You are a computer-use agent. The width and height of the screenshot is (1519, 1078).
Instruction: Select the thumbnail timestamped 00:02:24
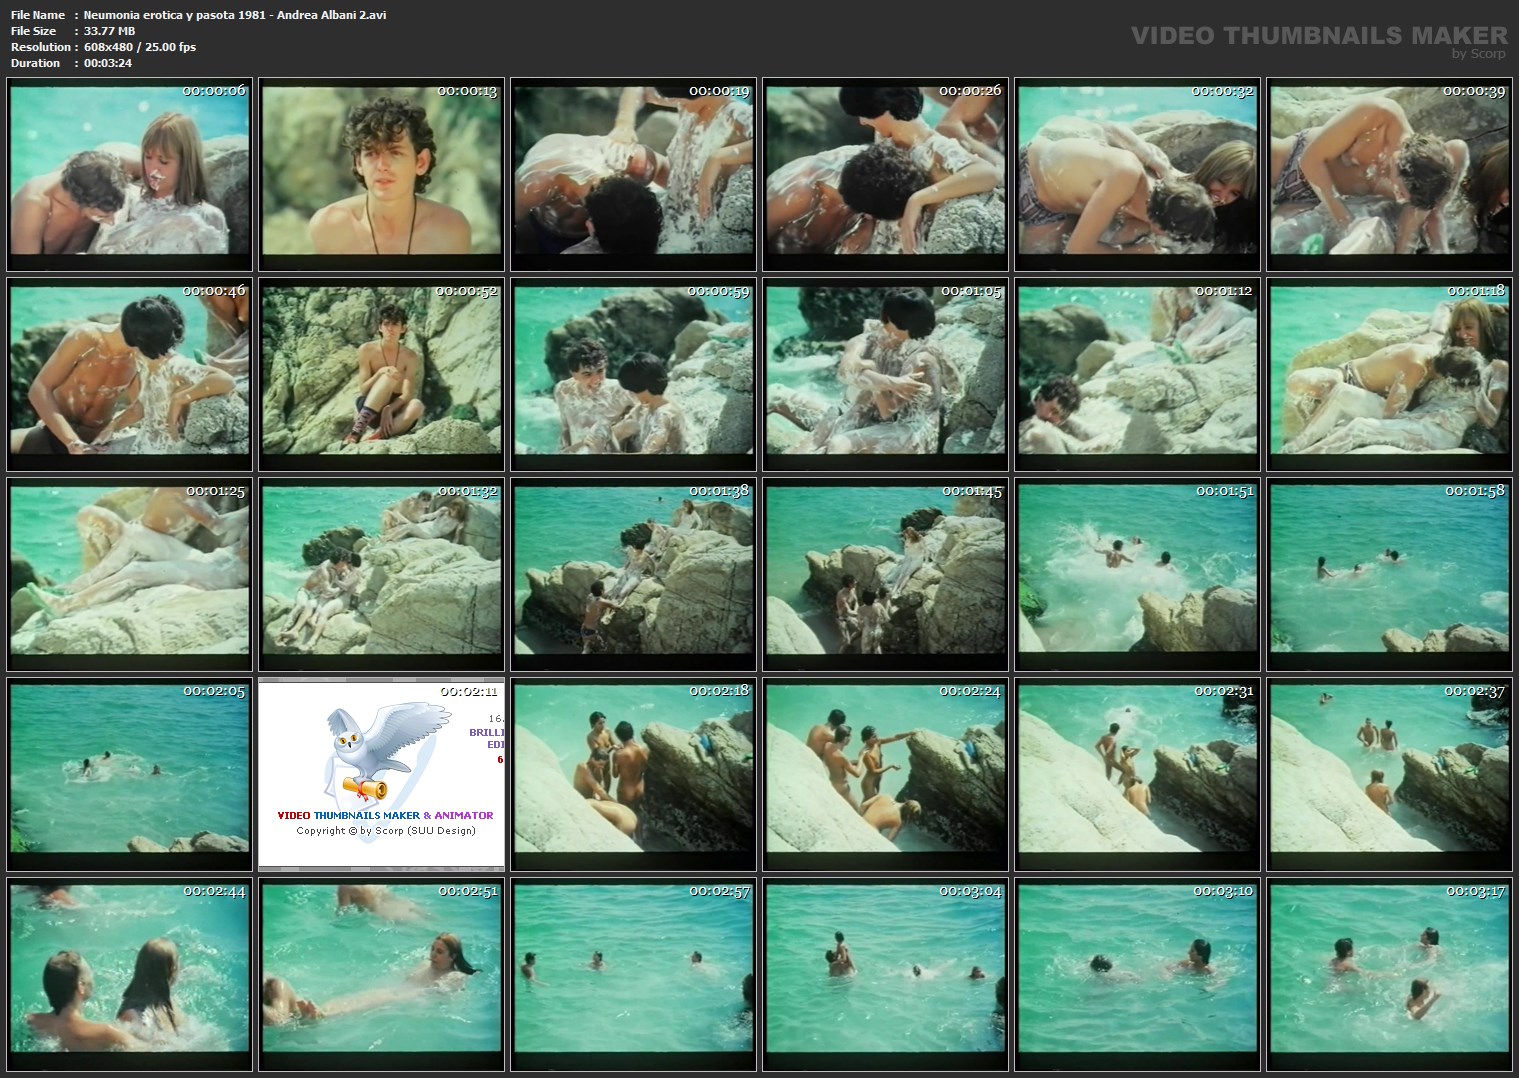(886, 775)
